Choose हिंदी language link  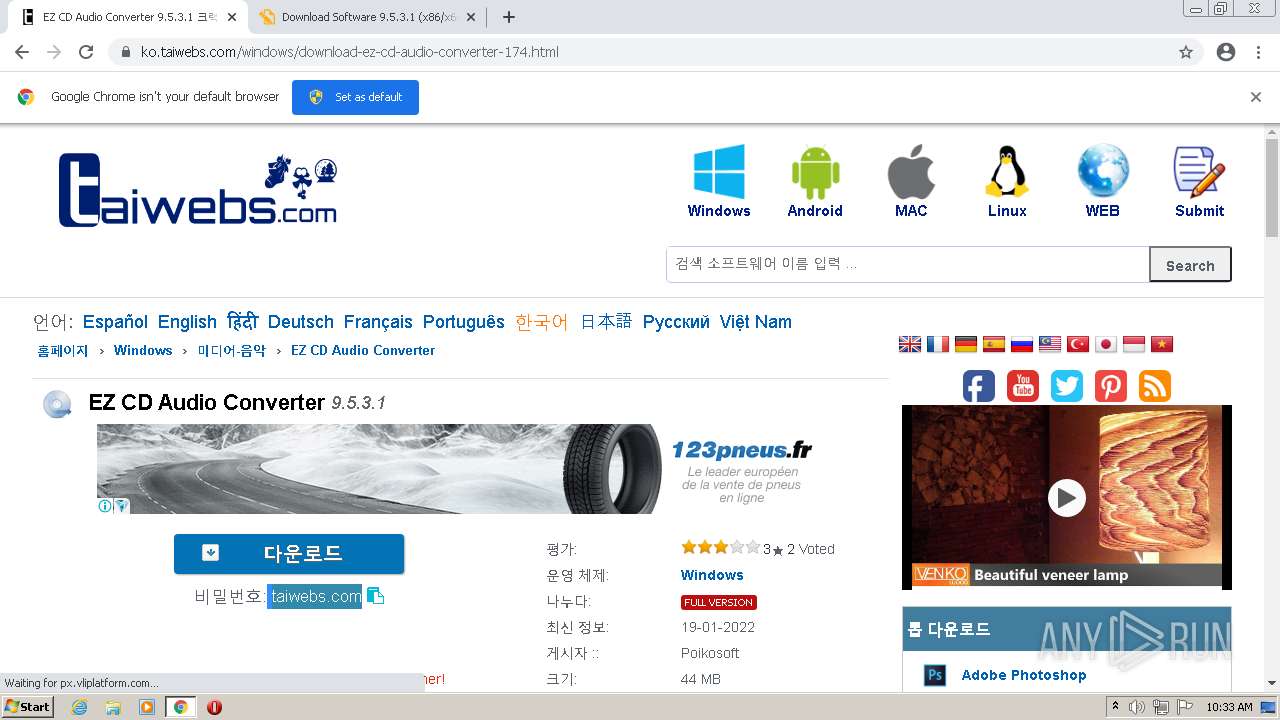point(242,322)
